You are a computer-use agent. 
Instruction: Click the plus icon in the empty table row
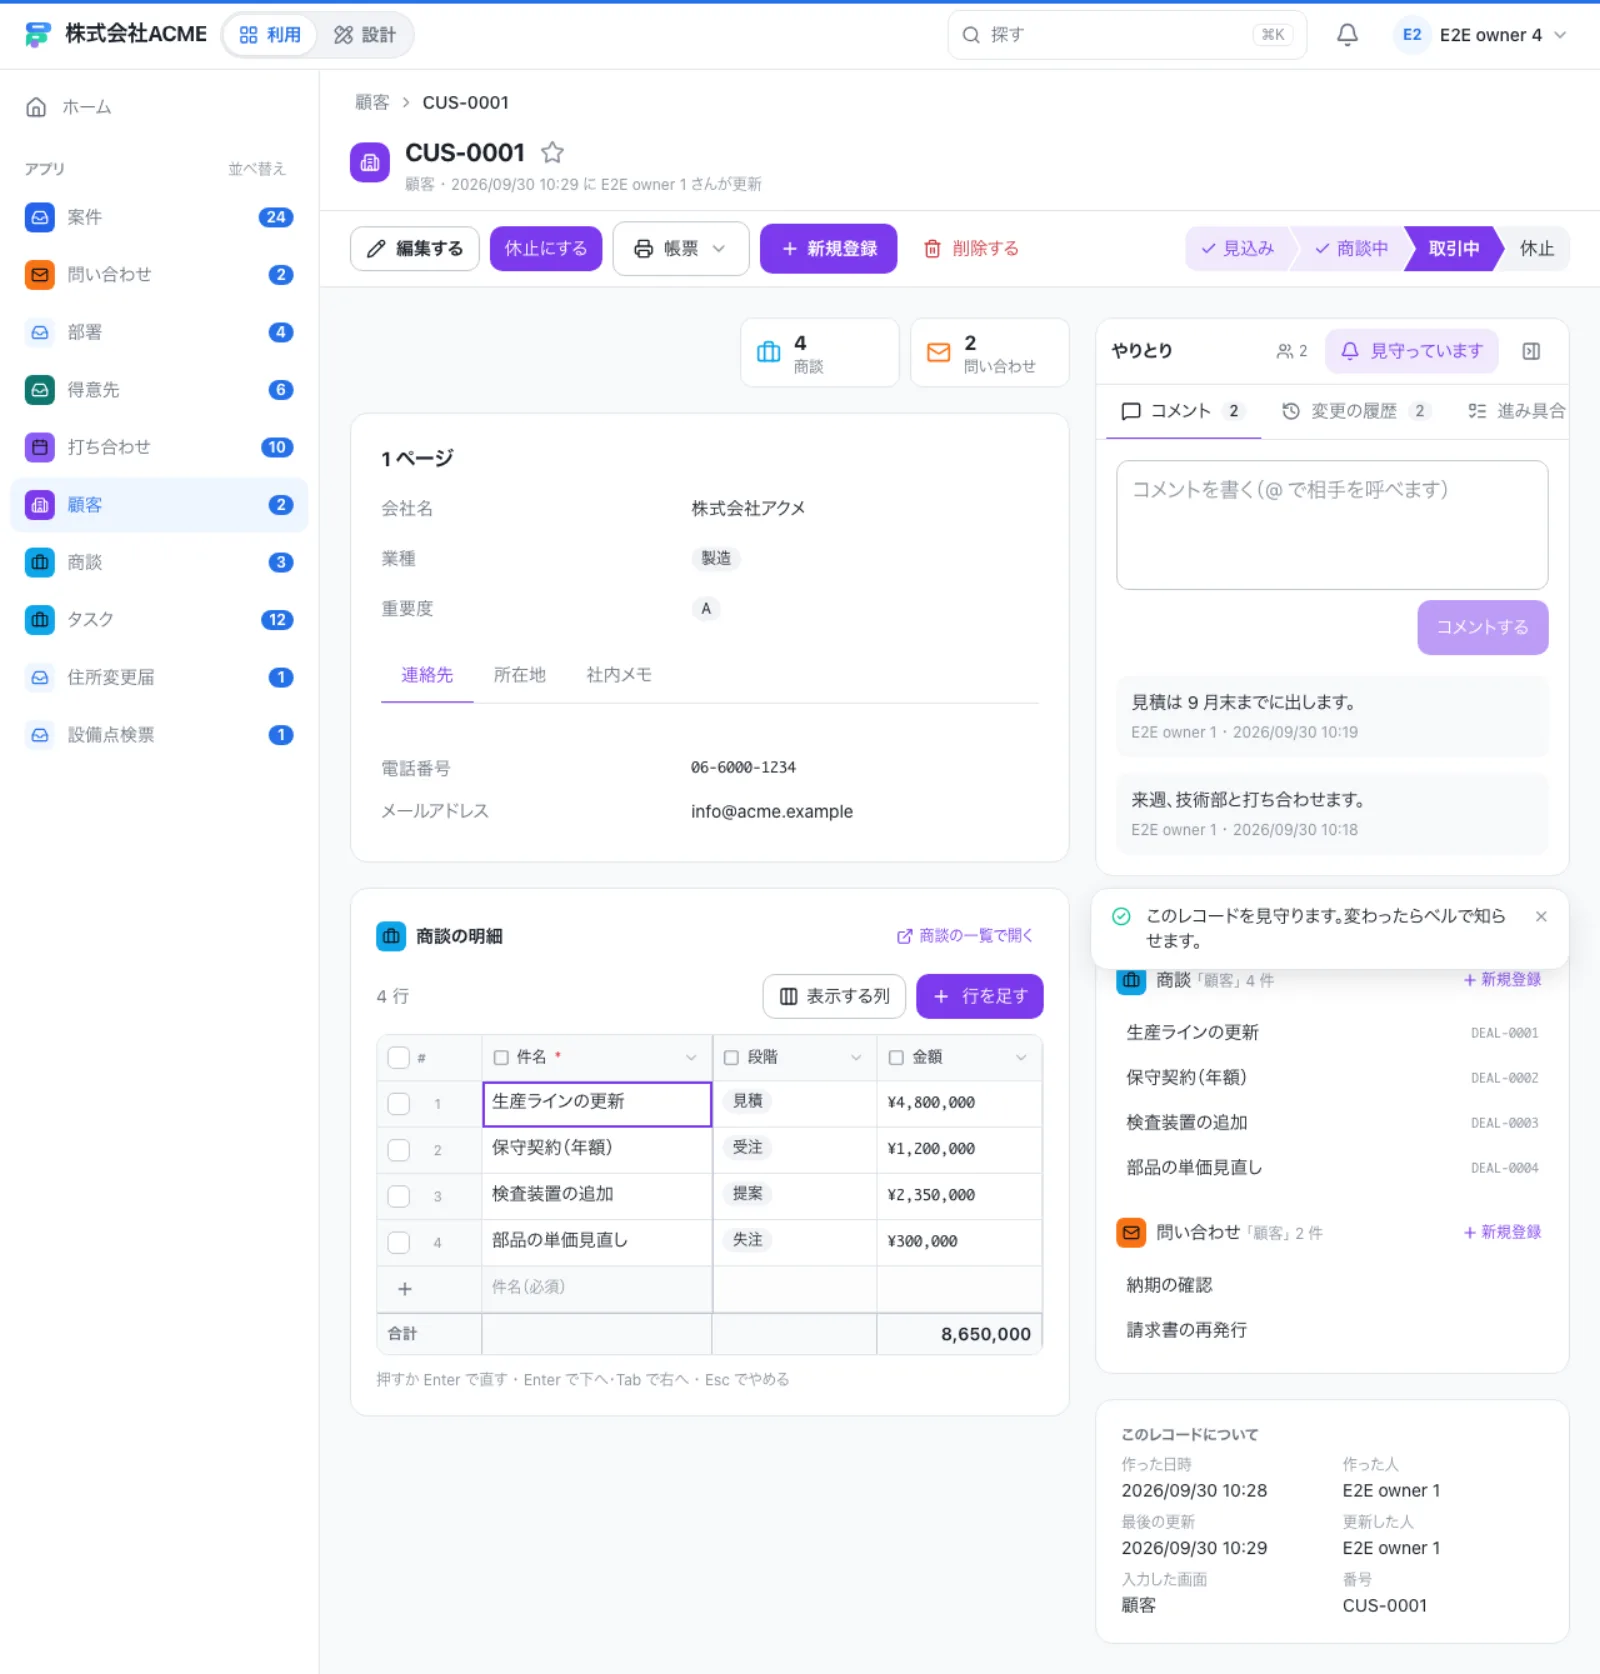(x=405, y=1289)
